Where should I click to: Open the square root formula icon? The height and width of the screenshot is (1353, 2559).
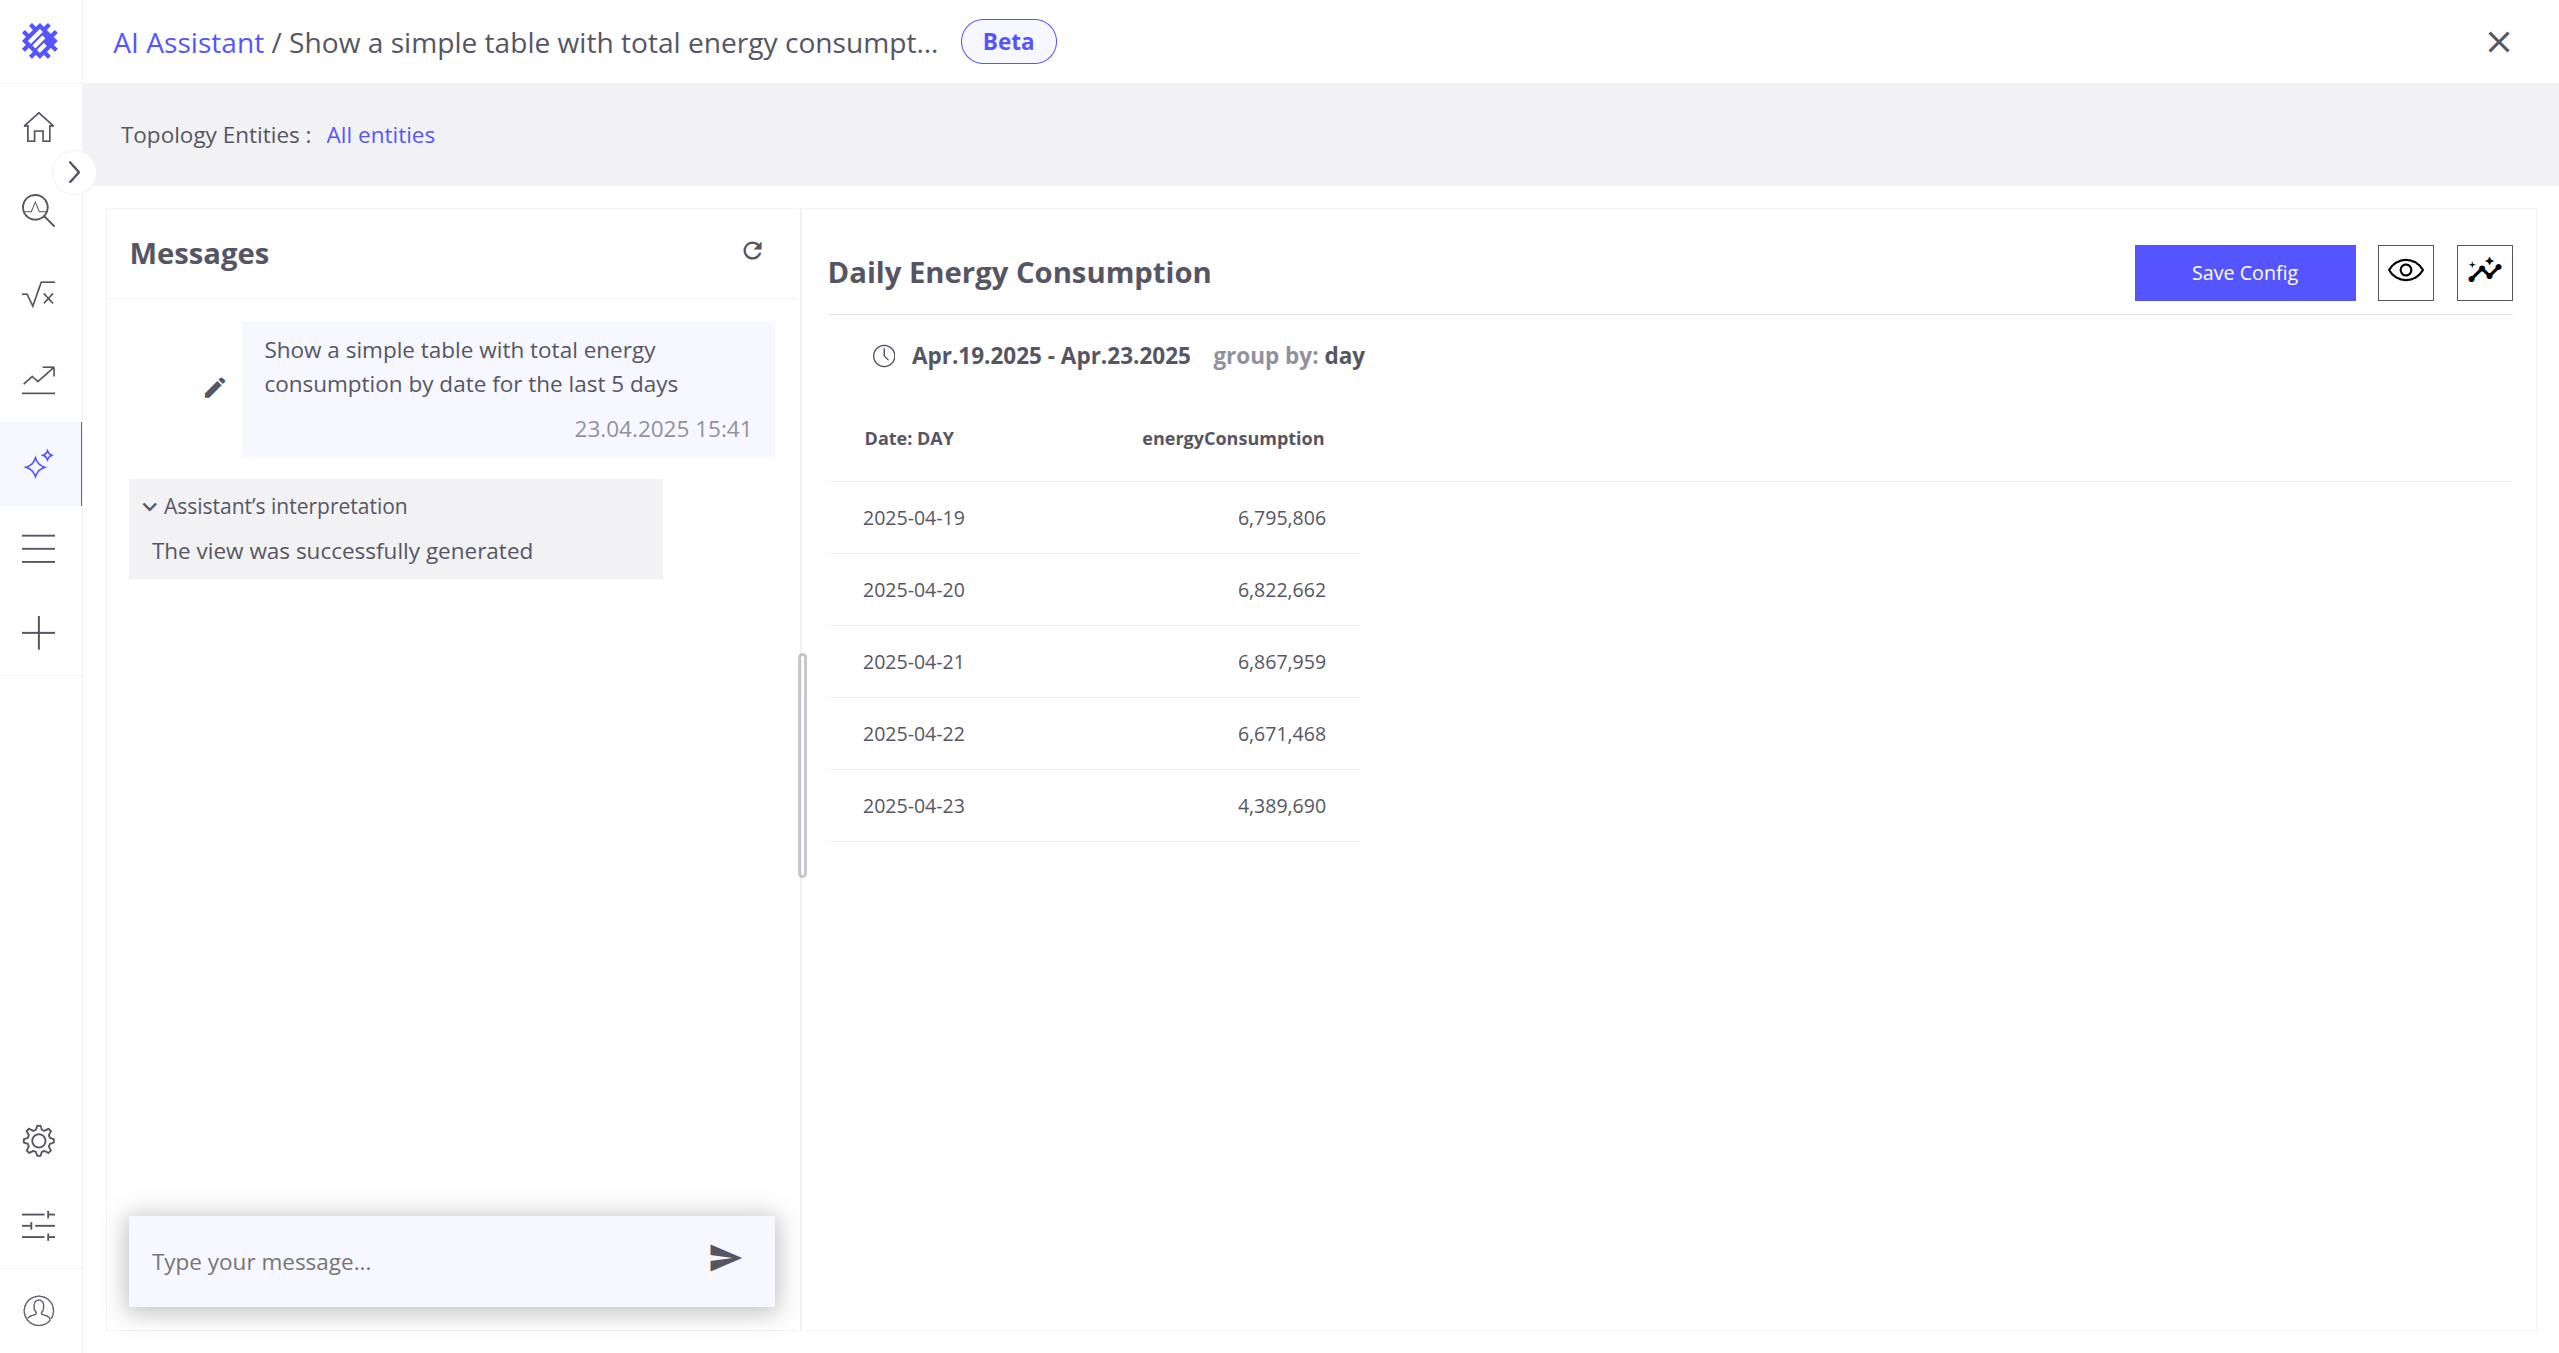pos(39,295)
